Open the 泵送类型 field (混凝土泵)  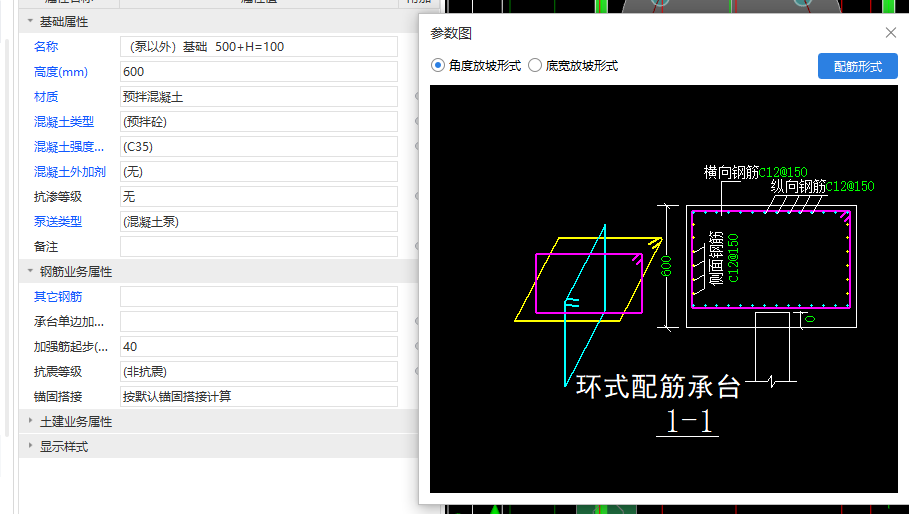(259, 221)
